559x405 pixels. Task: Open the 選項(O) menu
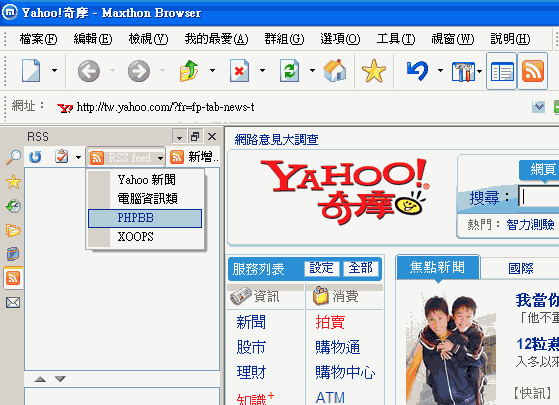pos(340,39)
